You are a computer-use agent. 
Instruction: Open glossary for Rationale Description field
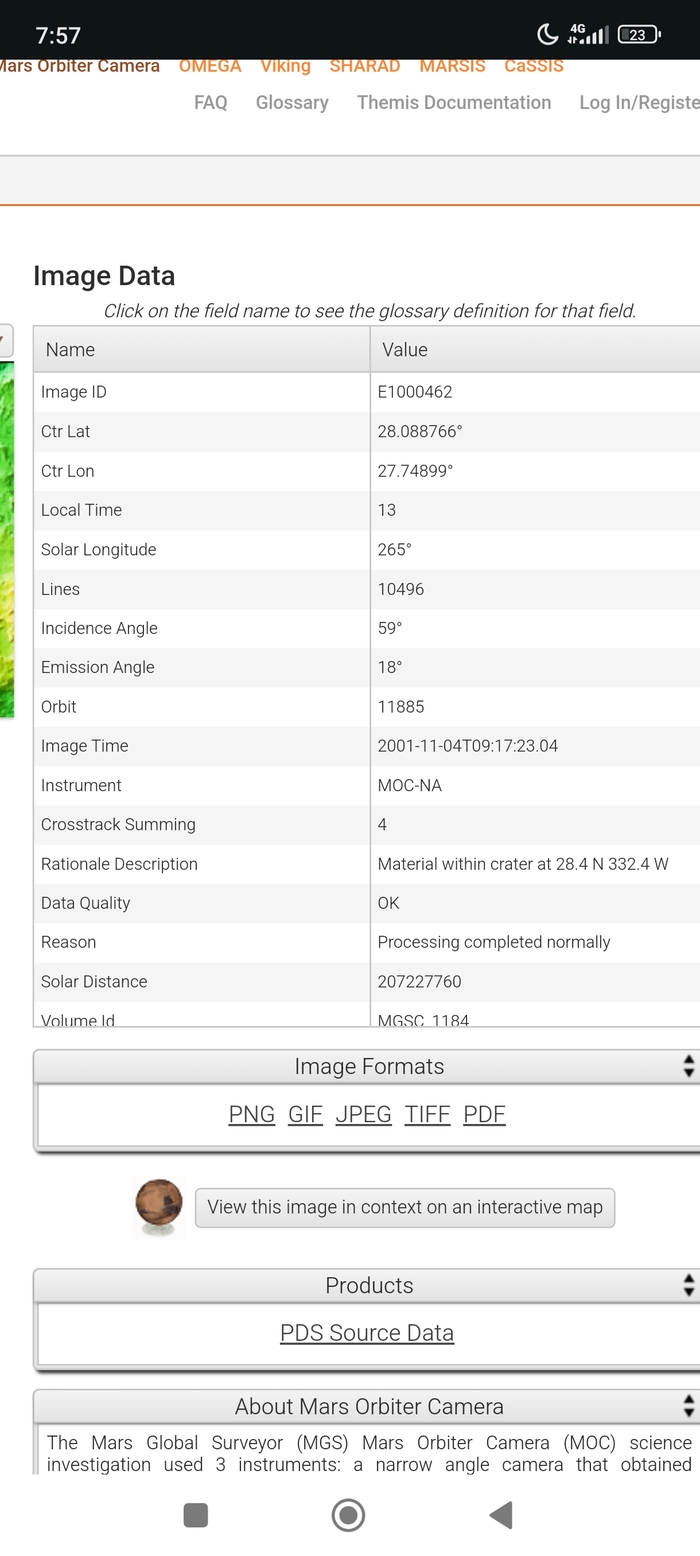pos(119,864)
